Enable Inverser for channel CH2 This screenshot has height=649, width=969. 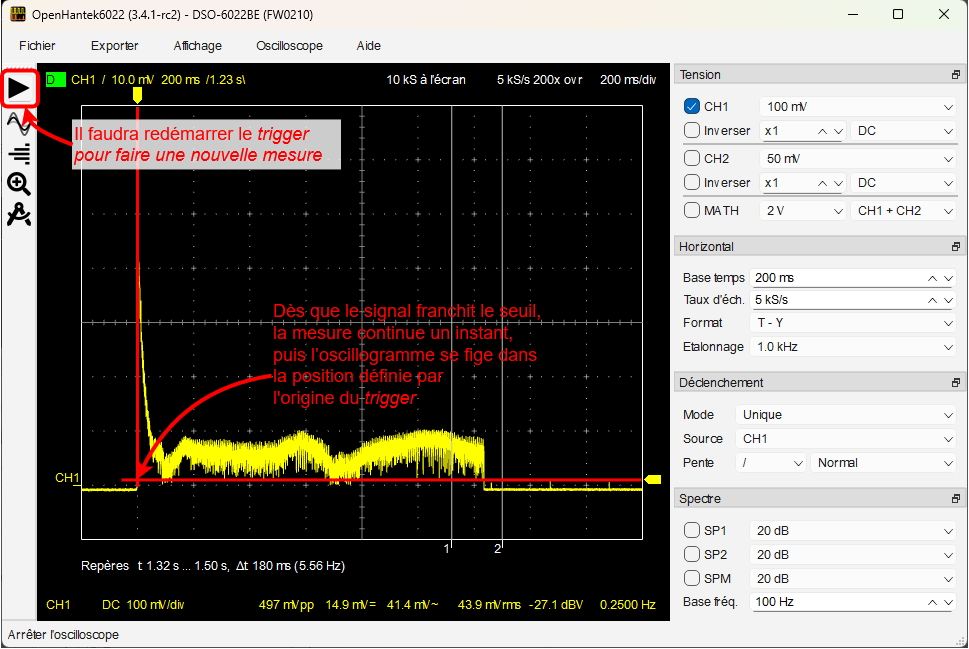pos(692,182)
